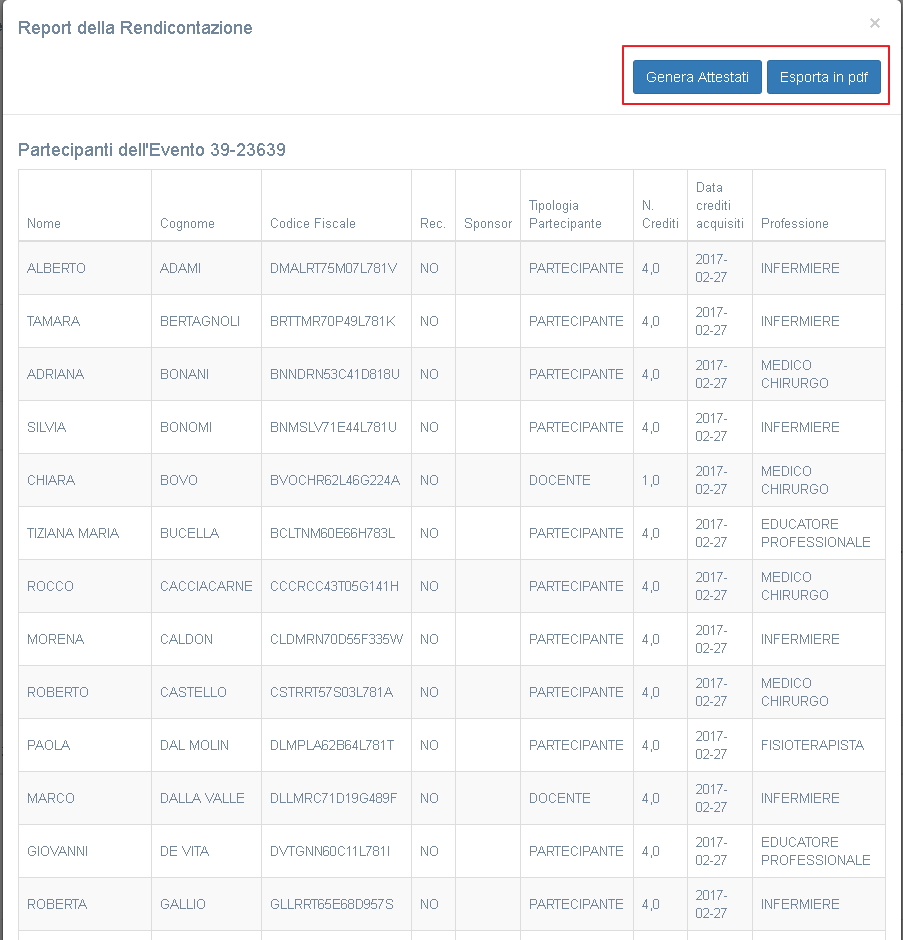
Task: Click the surname DALLA VALLE
Action: [x=202, y=798]
